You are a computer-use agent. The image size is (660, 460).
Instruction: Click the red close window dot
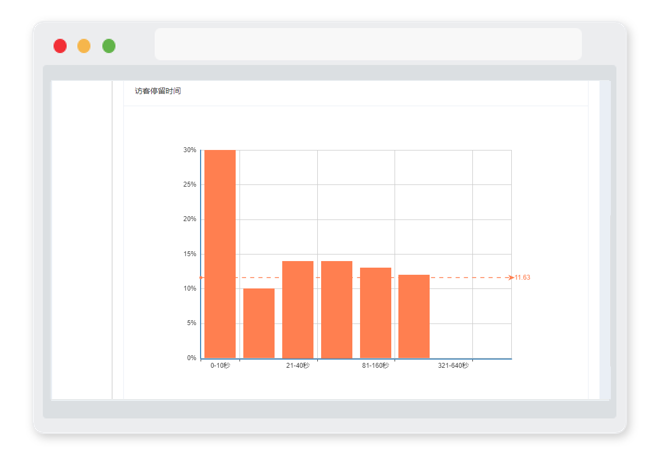coord(60,46)
